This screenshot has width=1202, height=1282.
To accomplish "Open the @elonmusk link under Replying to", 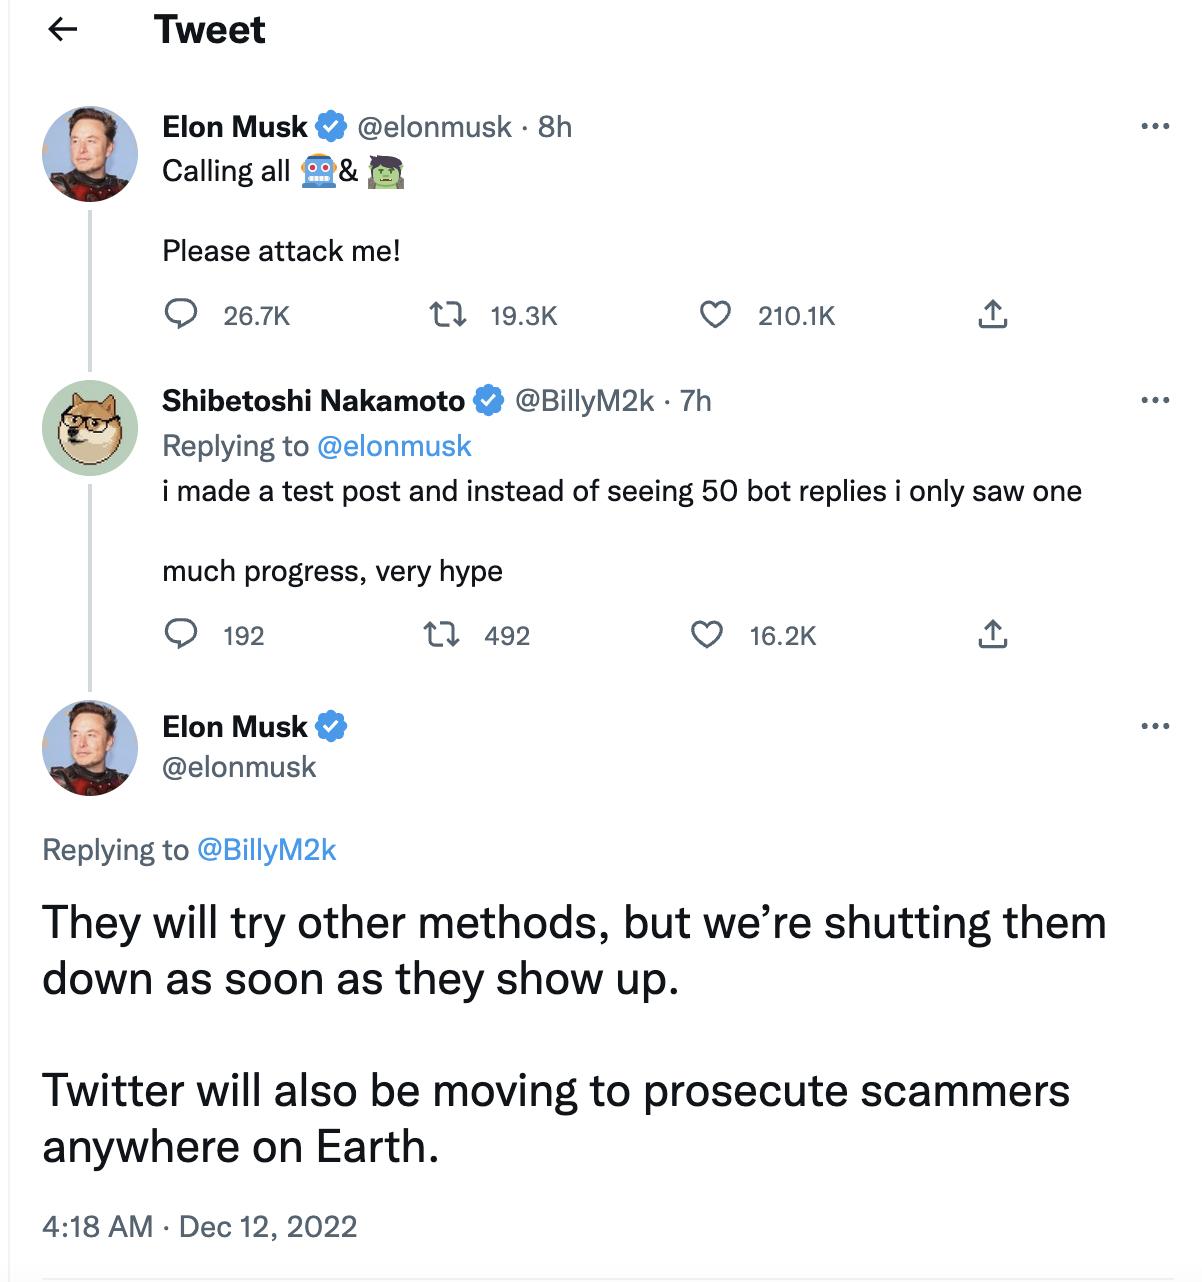I will pos(393,446).
